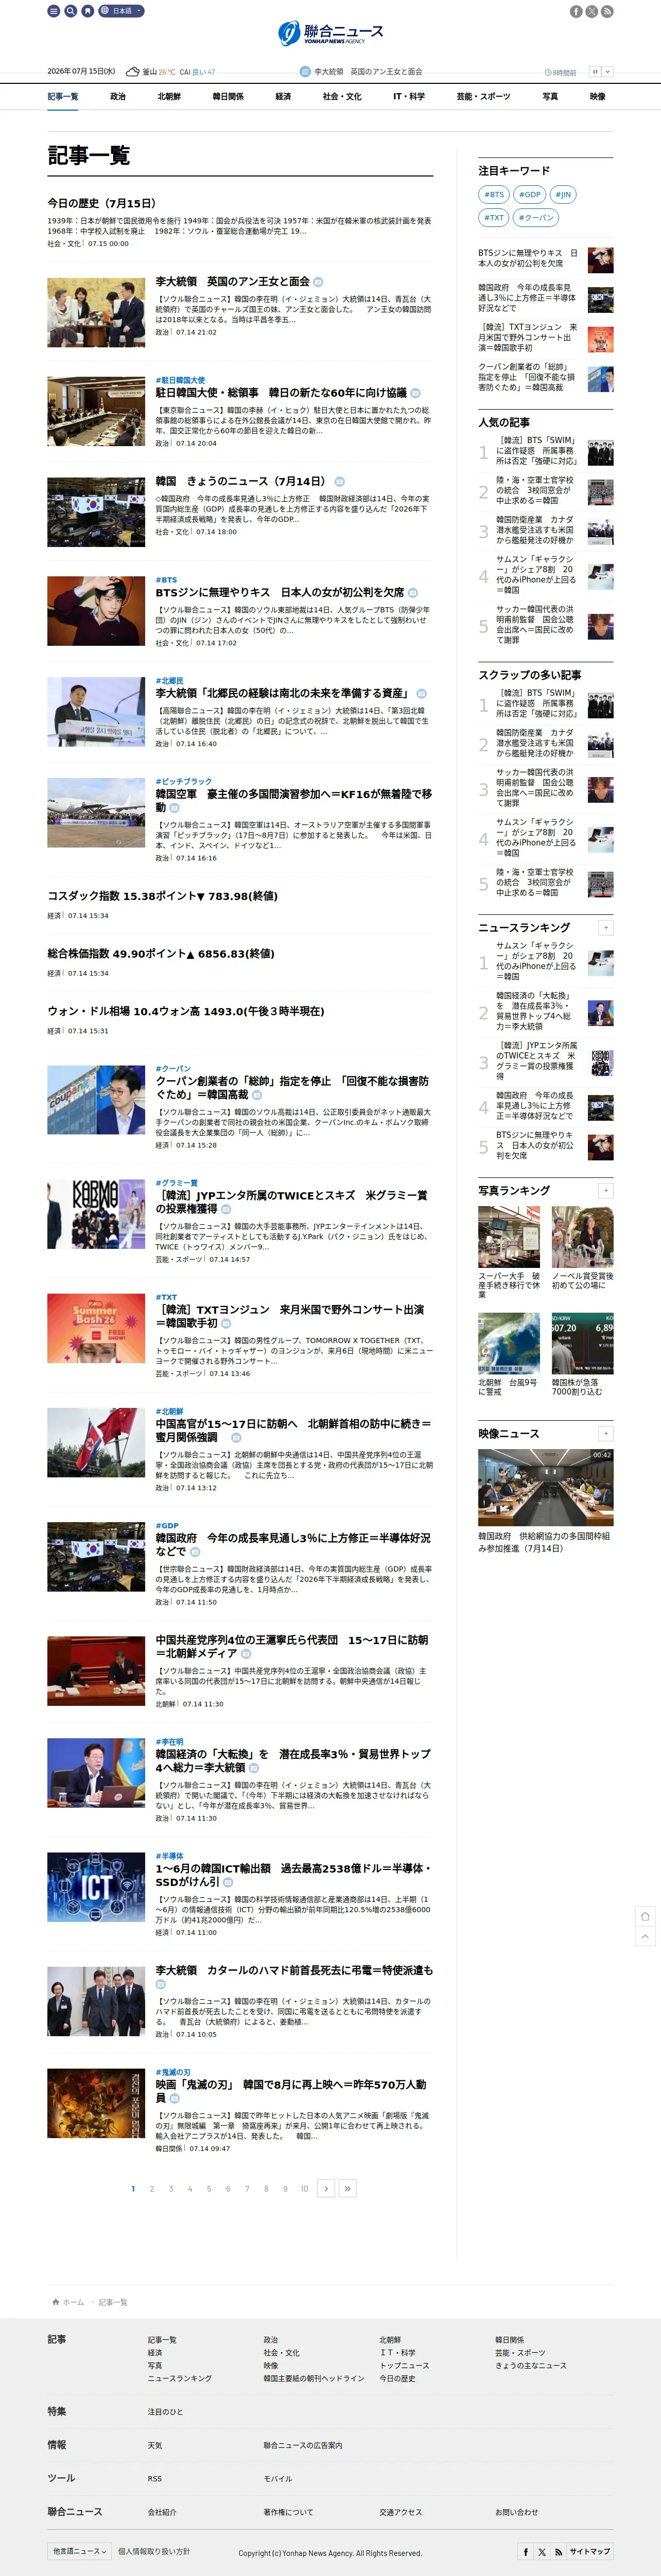Open the 日本語 language selector

(121, 11)
